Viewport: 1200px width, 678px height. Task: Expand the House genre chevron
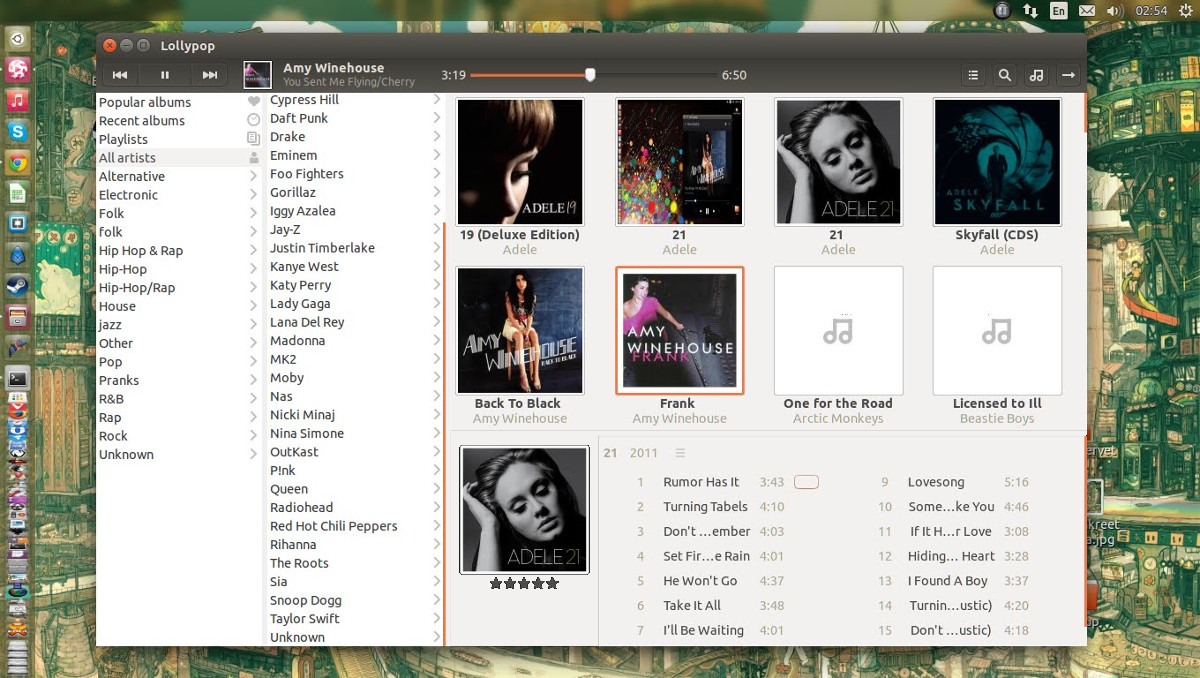pos(253,306)
